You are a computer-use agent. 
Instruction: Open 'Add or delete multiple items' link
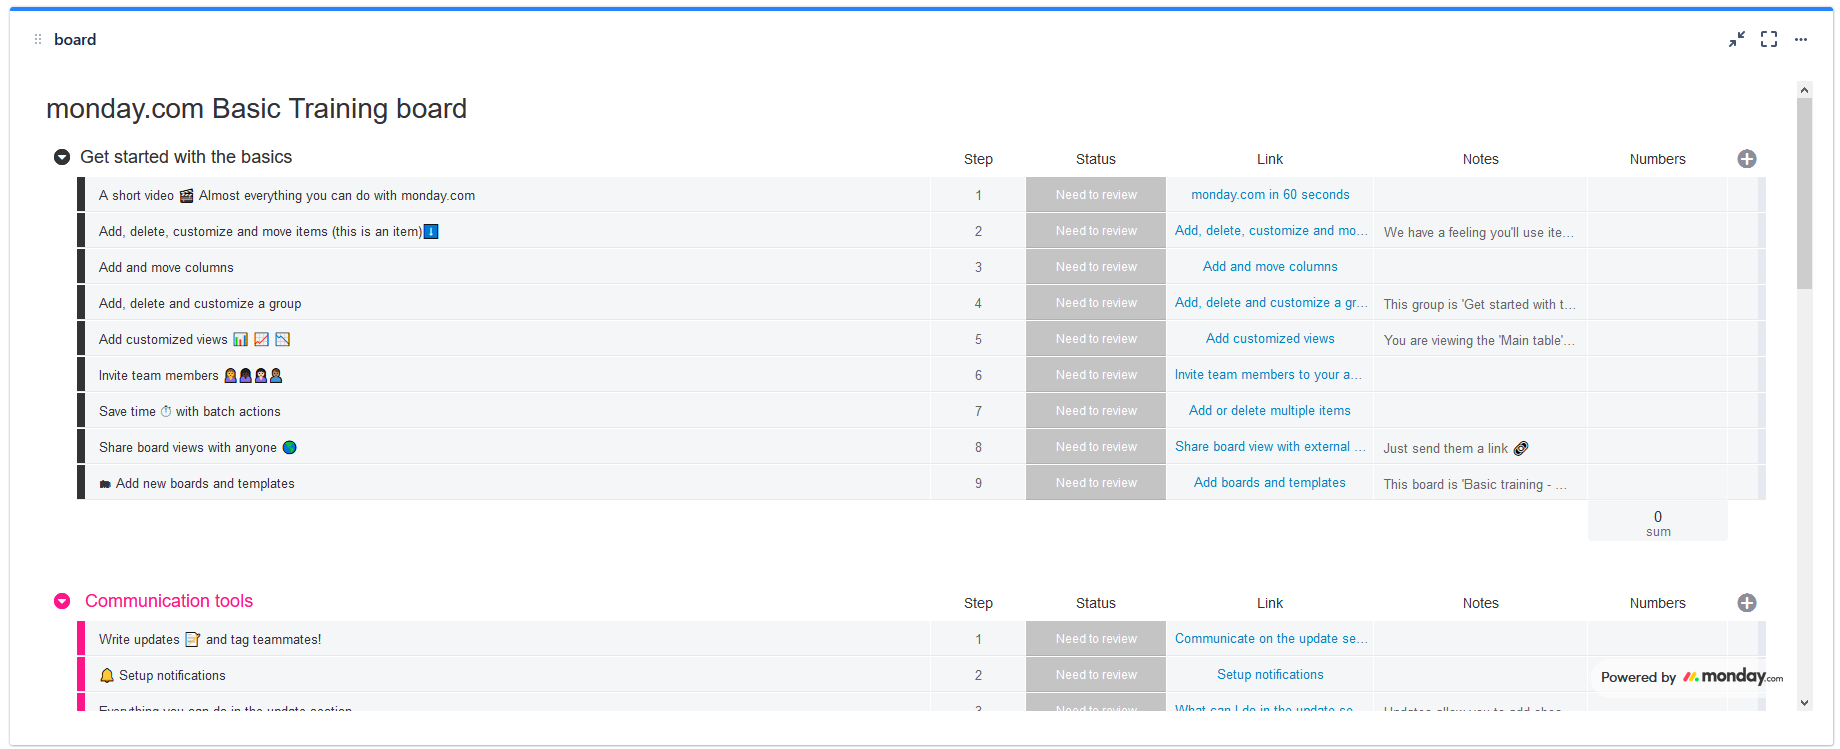(x=1270, y=411)
